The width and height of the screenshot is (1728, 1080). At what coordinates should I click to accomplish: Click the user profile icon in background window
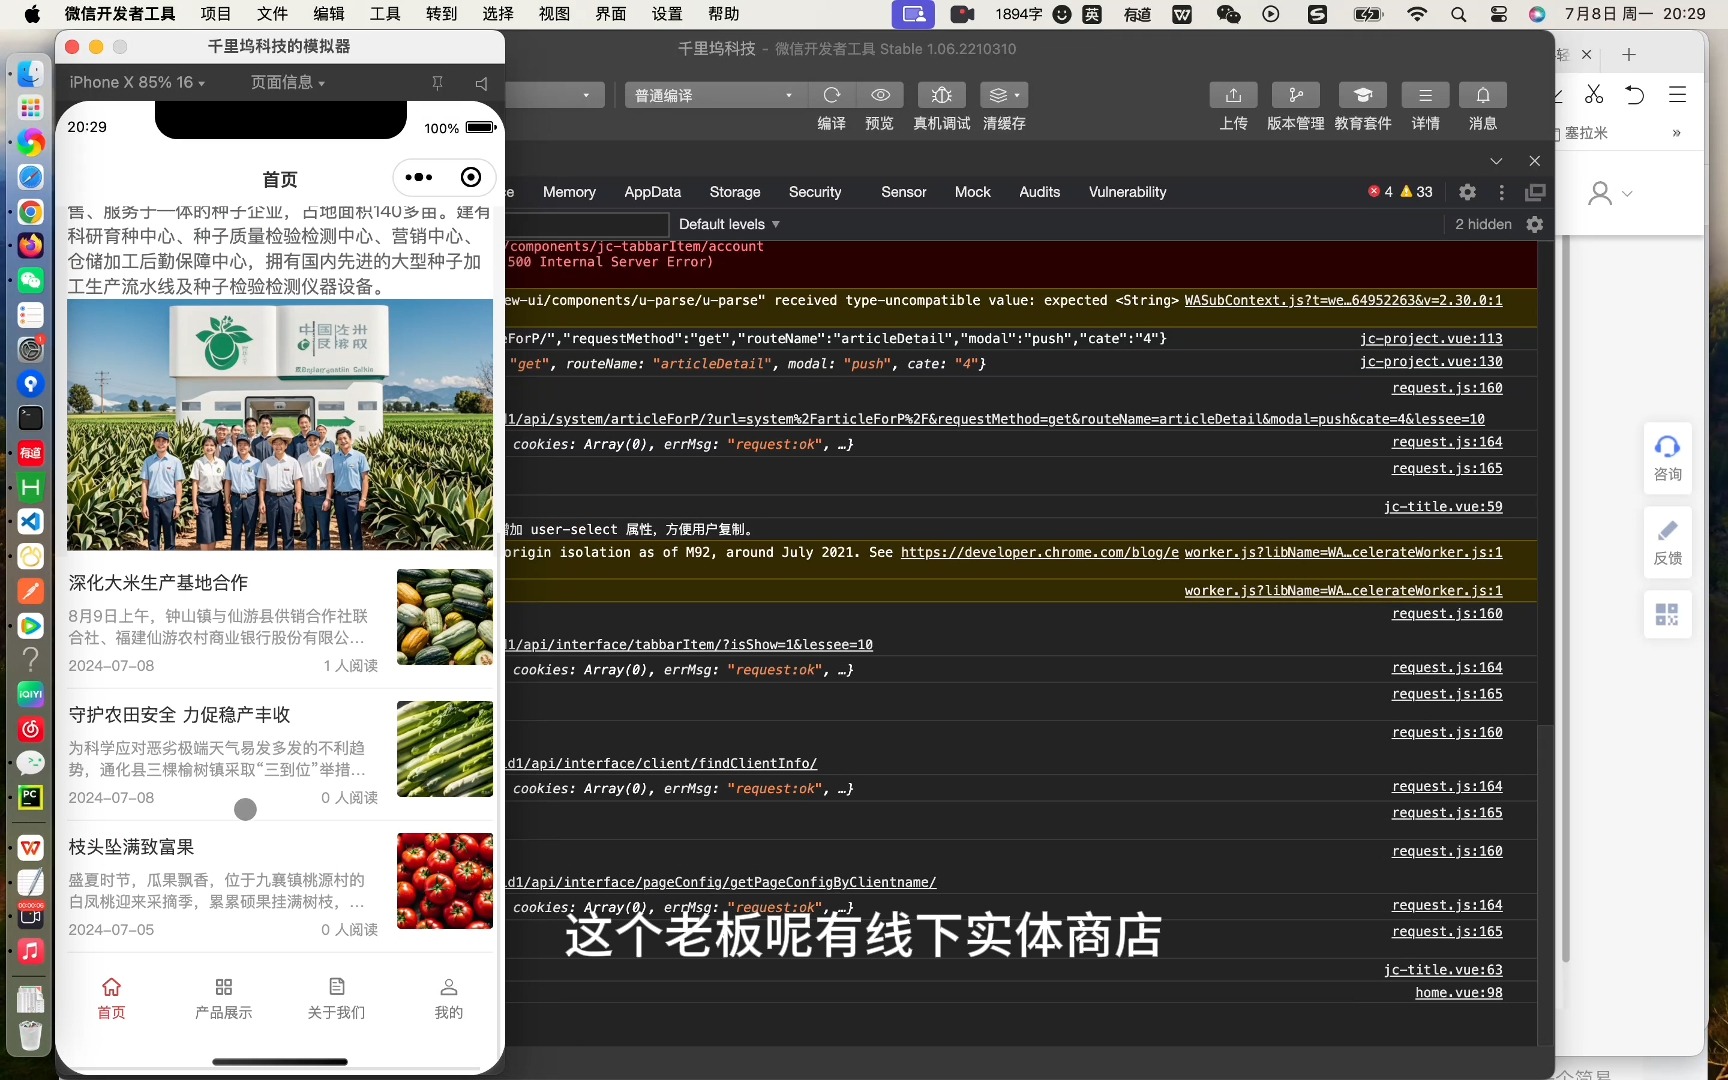coord(1600,193)
